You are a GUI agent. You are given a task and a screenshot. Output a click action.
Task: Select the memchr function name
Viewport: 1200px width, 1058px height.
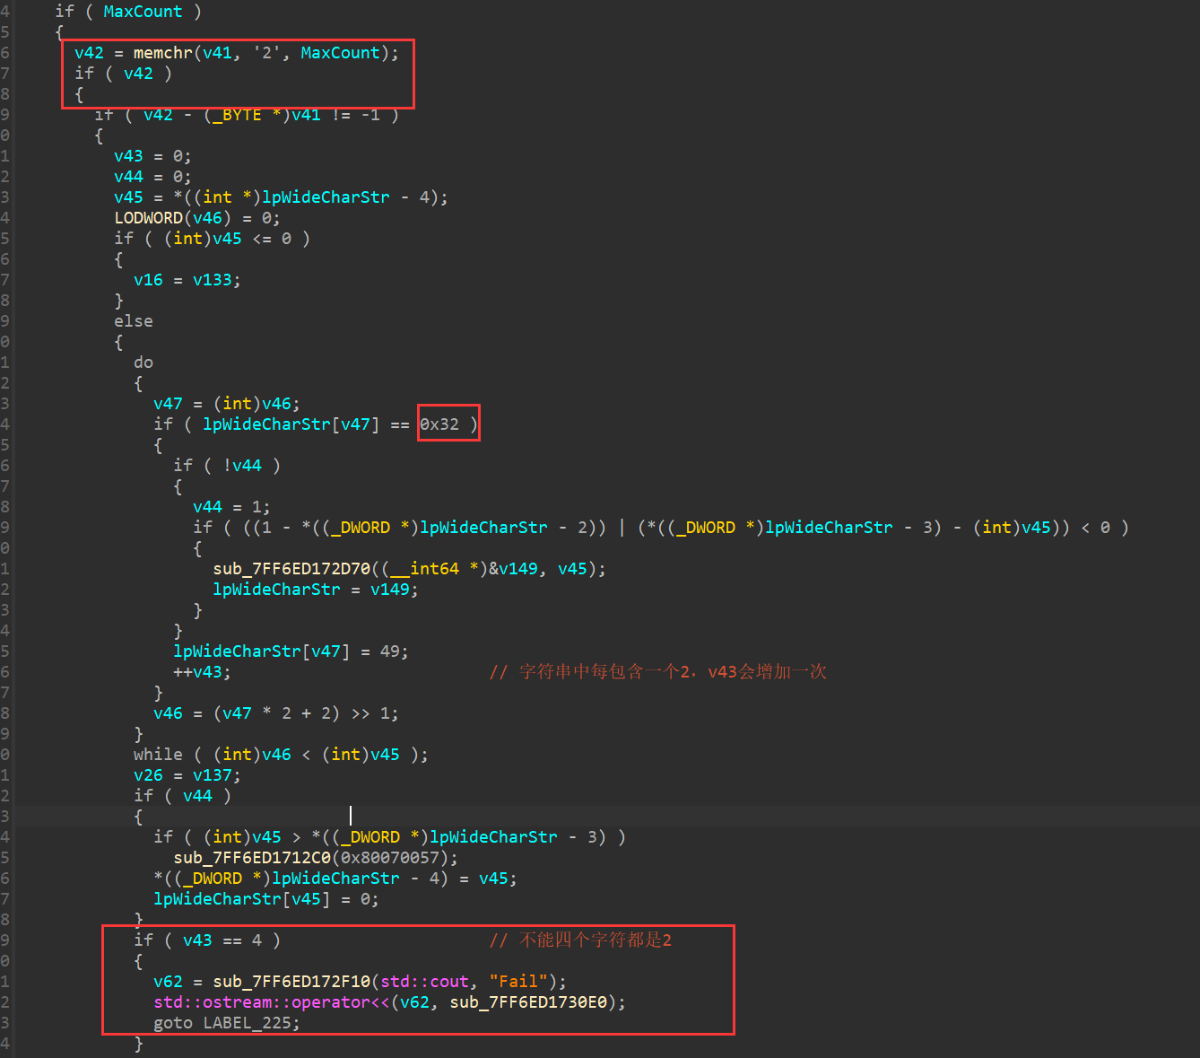pyautogui.click(x=163, y=53)
